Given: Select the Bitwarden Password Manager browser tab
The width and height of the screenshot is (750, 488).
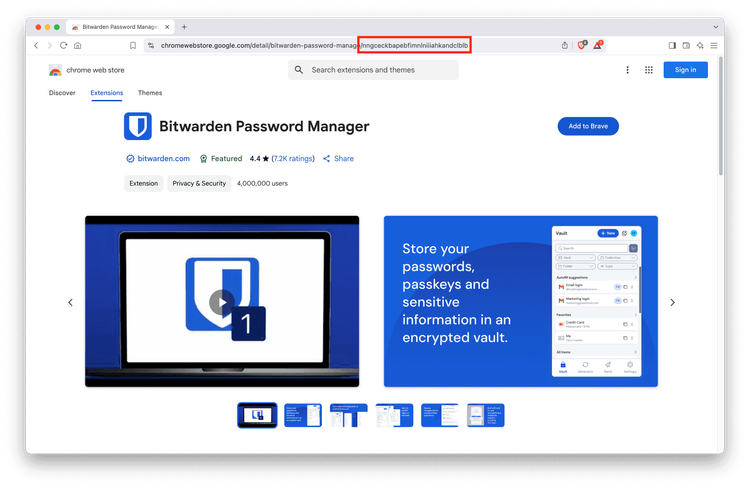Looking at the screenshot, I should click(121, 27).
